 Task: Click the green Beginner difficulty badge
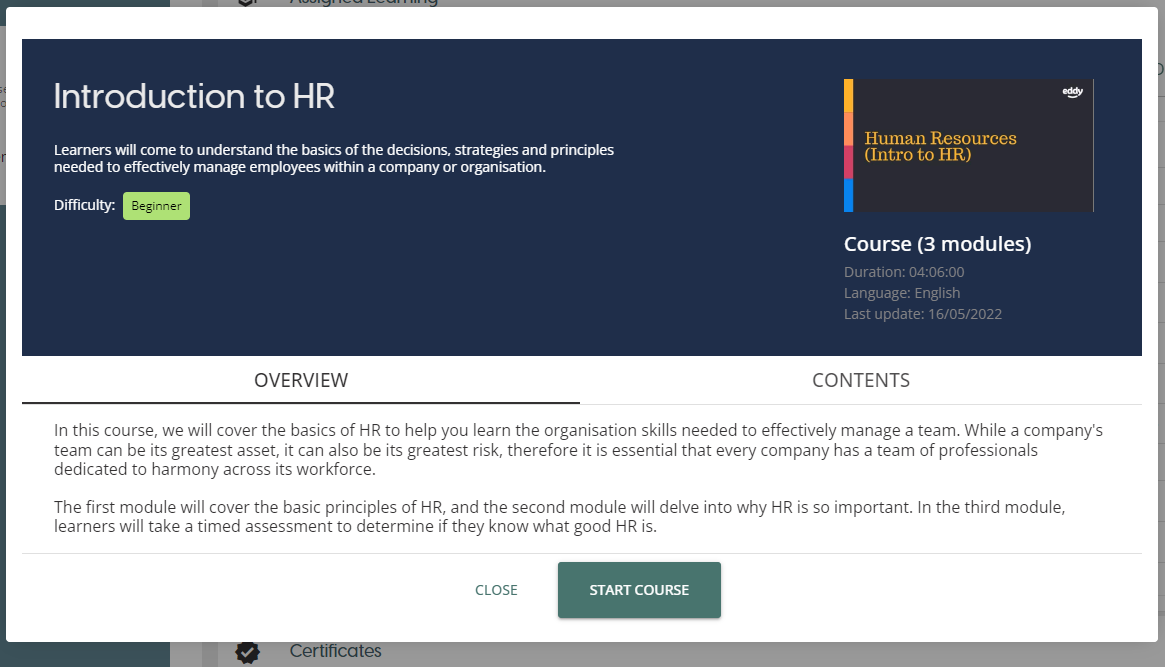tap(156, 206)
